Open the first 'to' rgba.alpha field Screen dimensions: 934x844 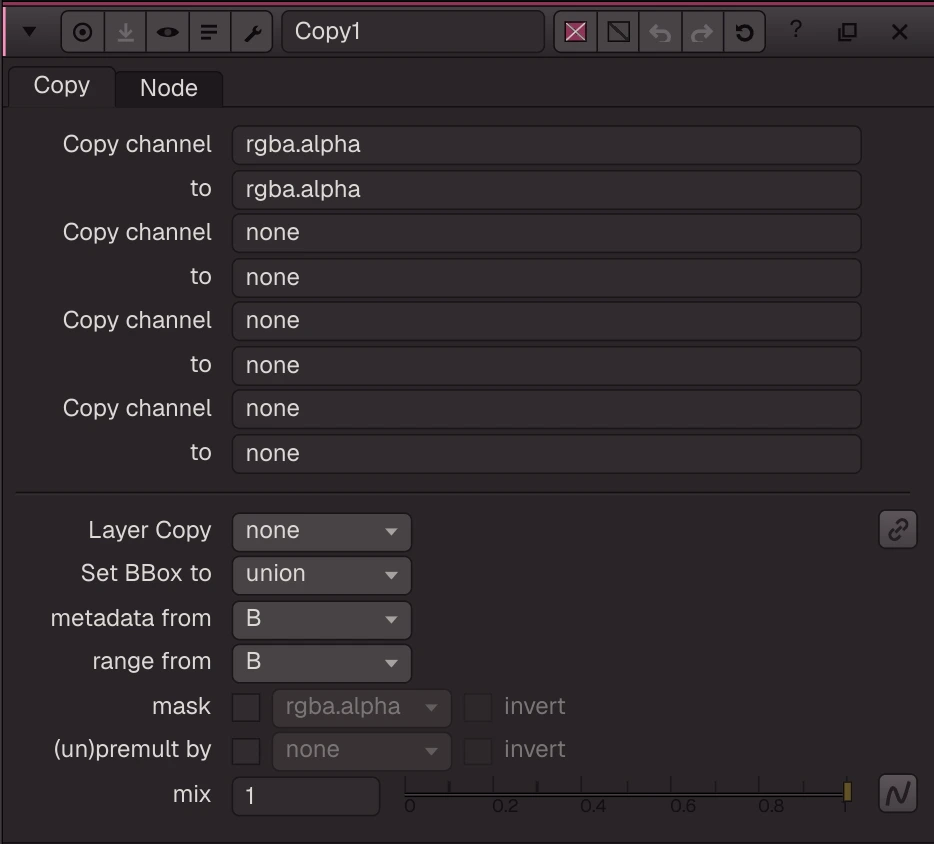546,189
